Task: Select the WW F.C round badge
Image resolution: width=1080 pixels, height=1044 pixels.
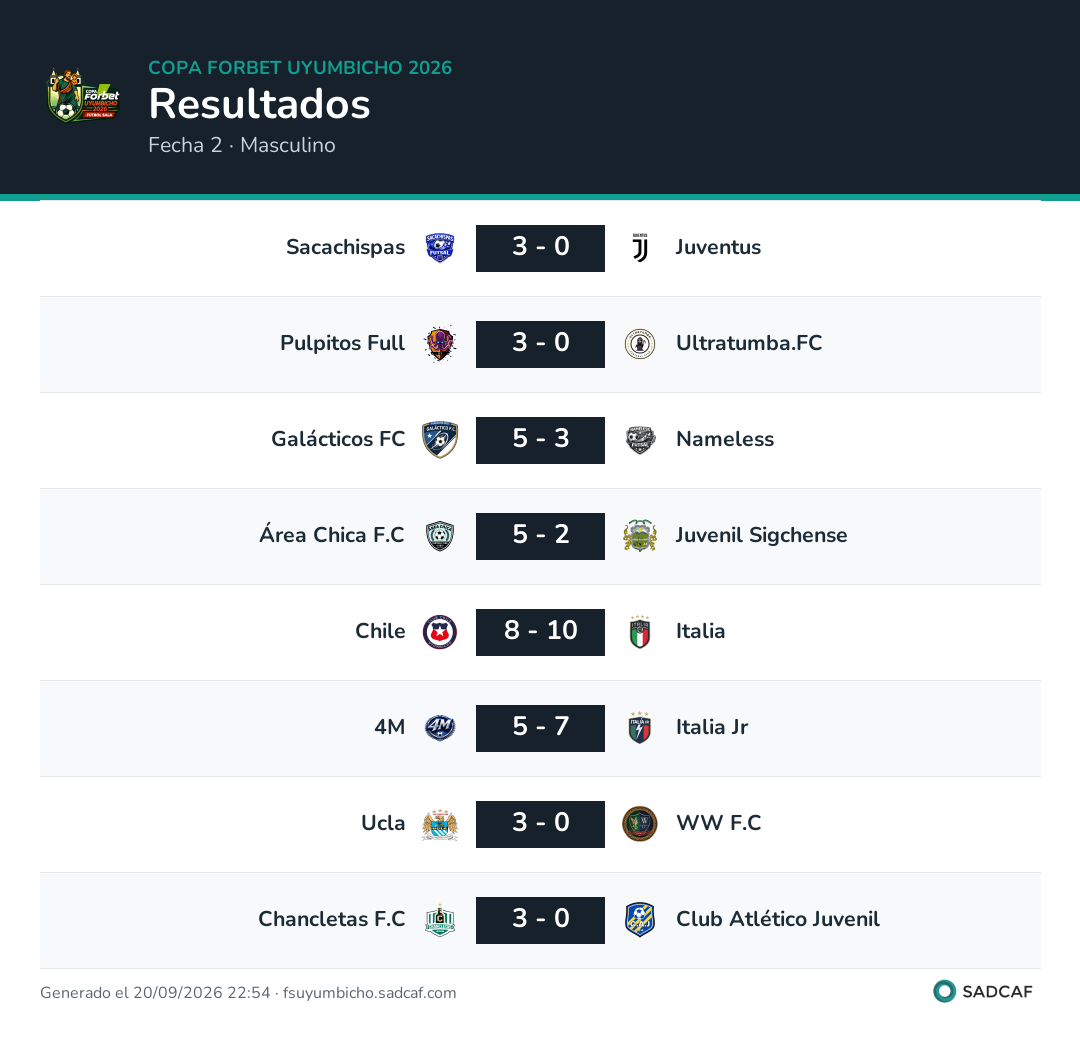Action: point(640,824)
